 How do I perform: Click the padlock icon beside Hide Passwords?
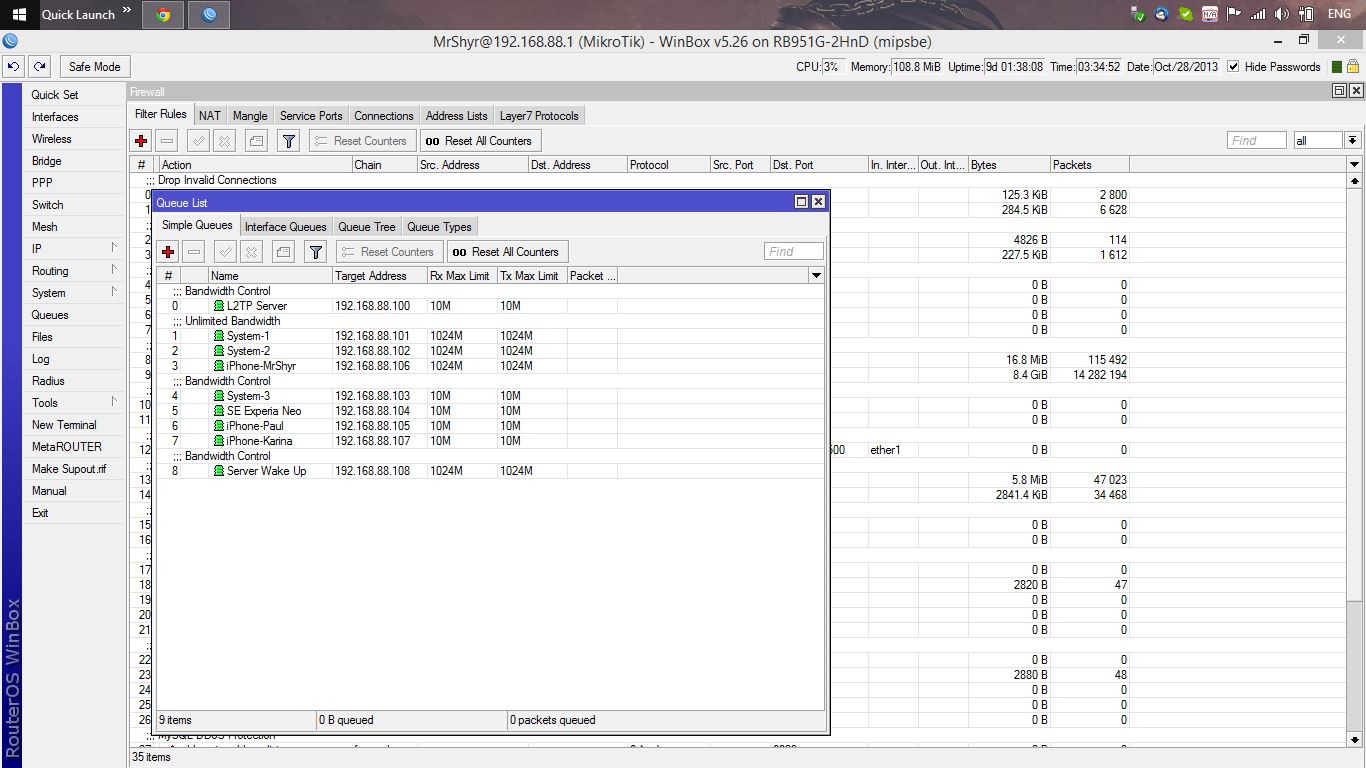[x=1352, y=67]
